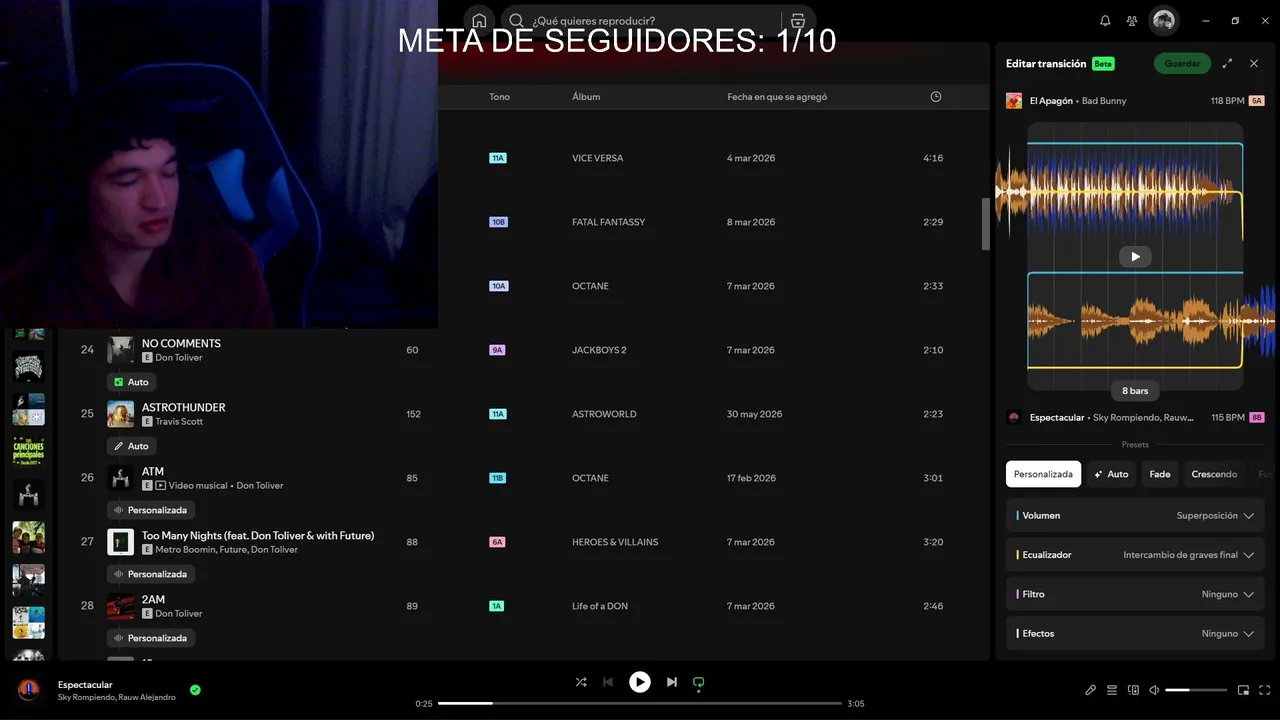The image size is (1280, 720).
Task: Go to Spotify home via house icon
Action: click(479, 21)
